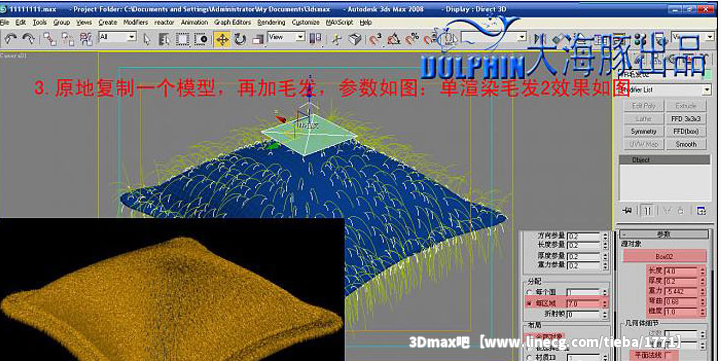
Task: Click the Smooth modifier button
Action: (686, 144)
